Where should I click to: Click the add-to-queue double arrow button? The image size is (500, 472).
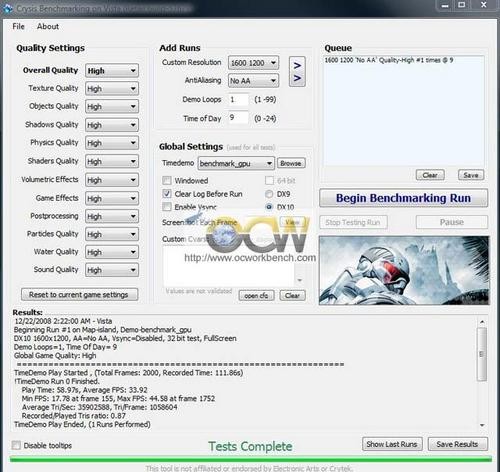297,72
